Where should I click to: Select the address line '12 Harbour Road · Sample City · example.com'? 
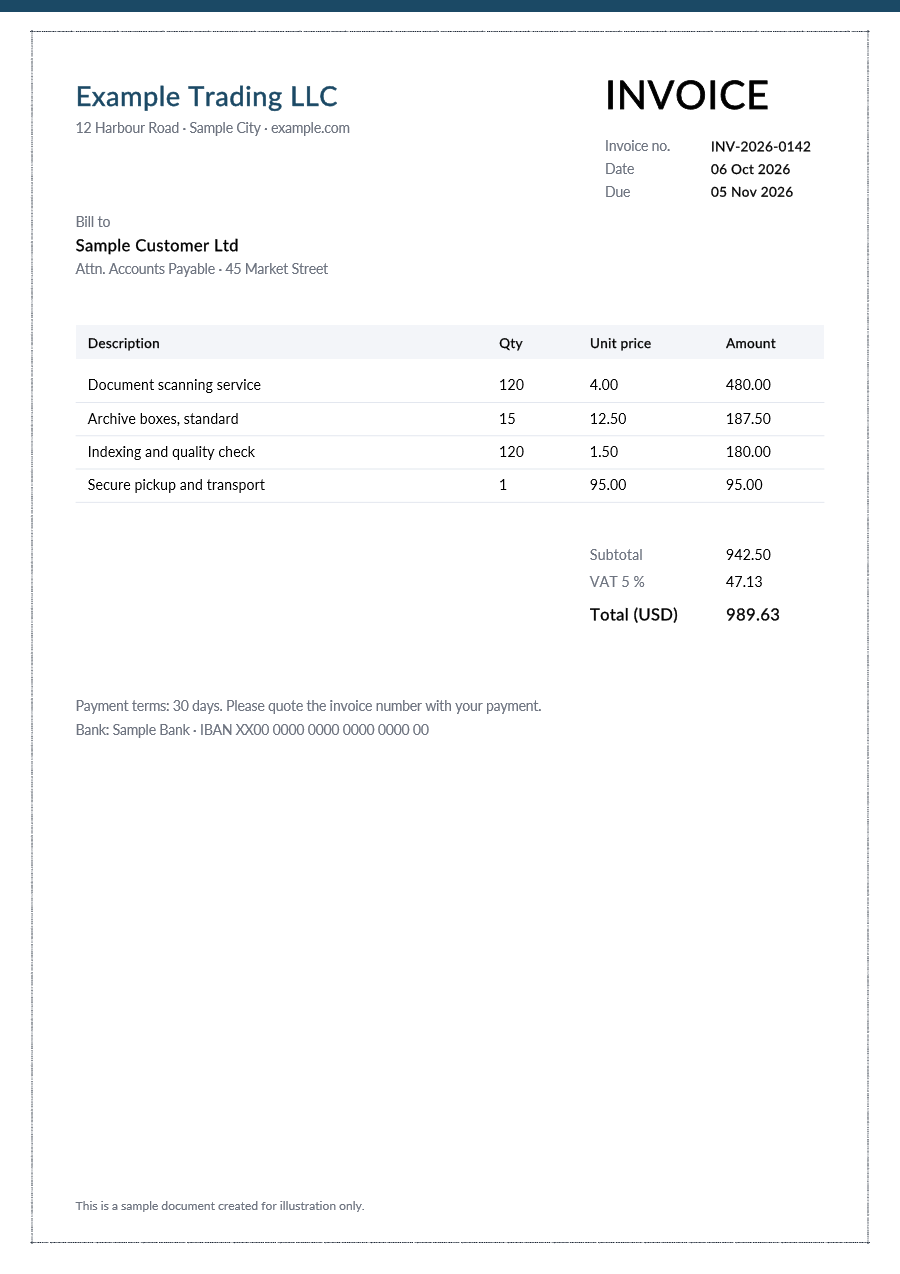pos(213,128)
